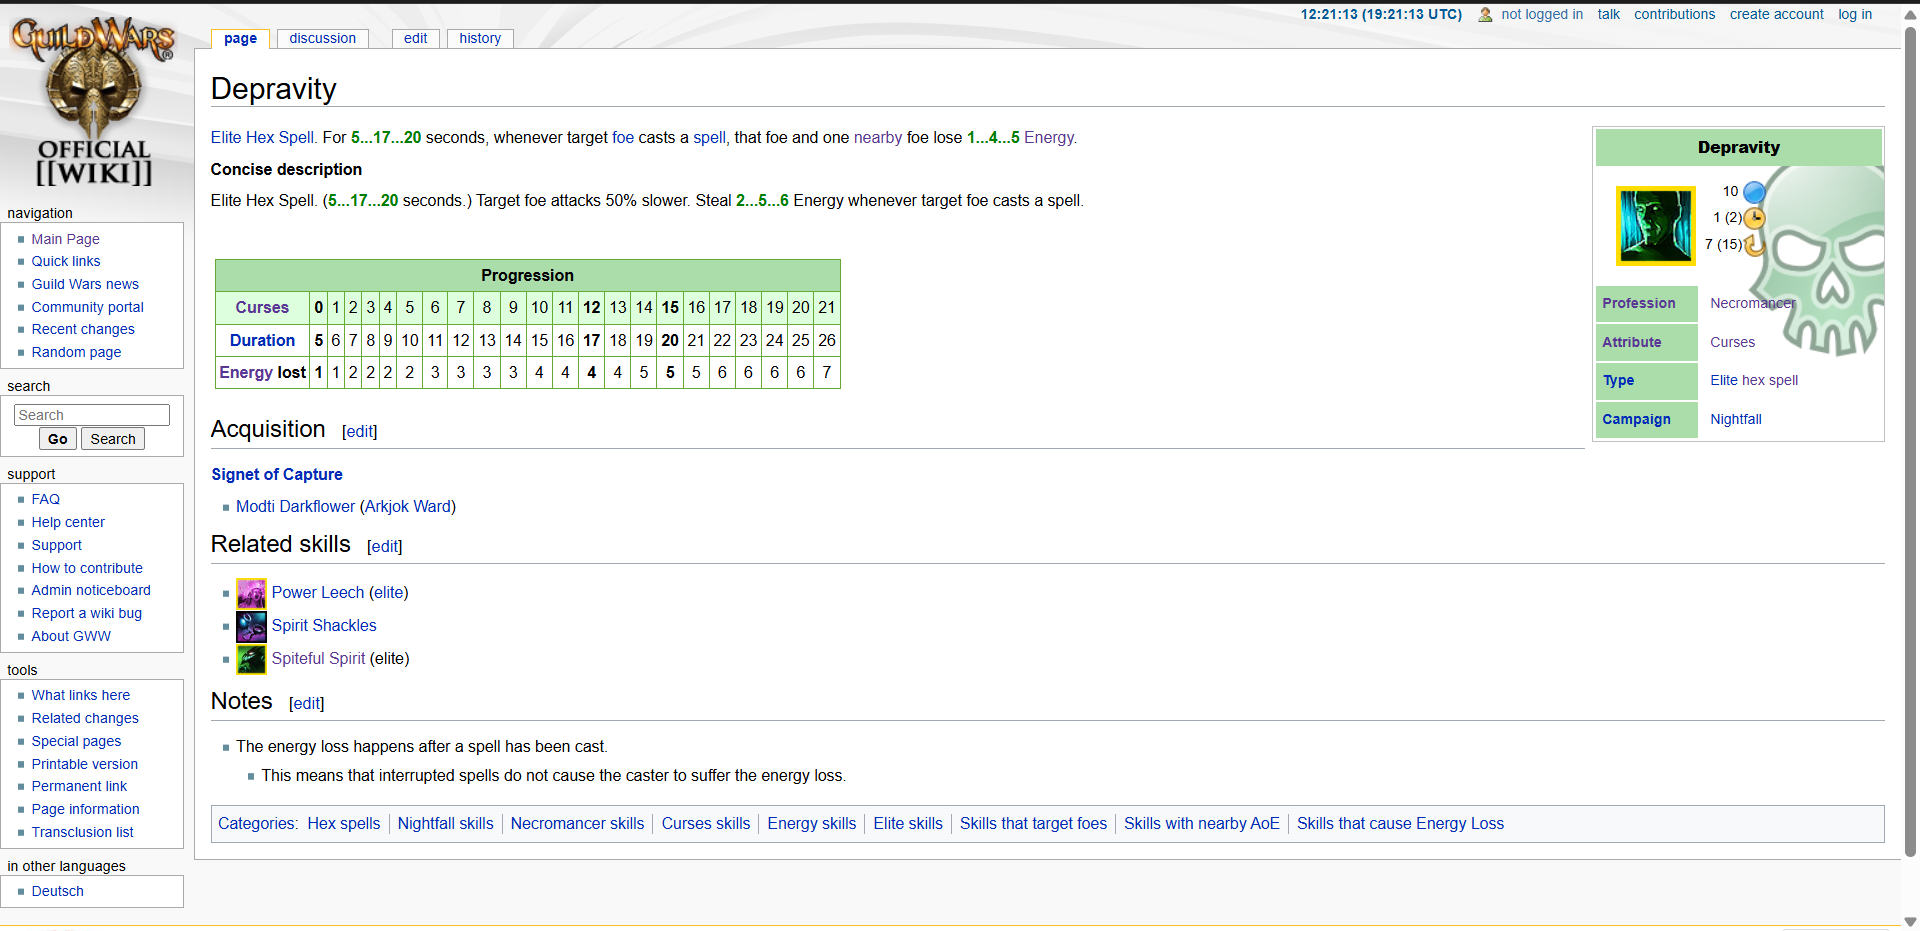The image size is (1920, 931).
Task: Click the blue energy cost icon
Action: click(1754, 192)
